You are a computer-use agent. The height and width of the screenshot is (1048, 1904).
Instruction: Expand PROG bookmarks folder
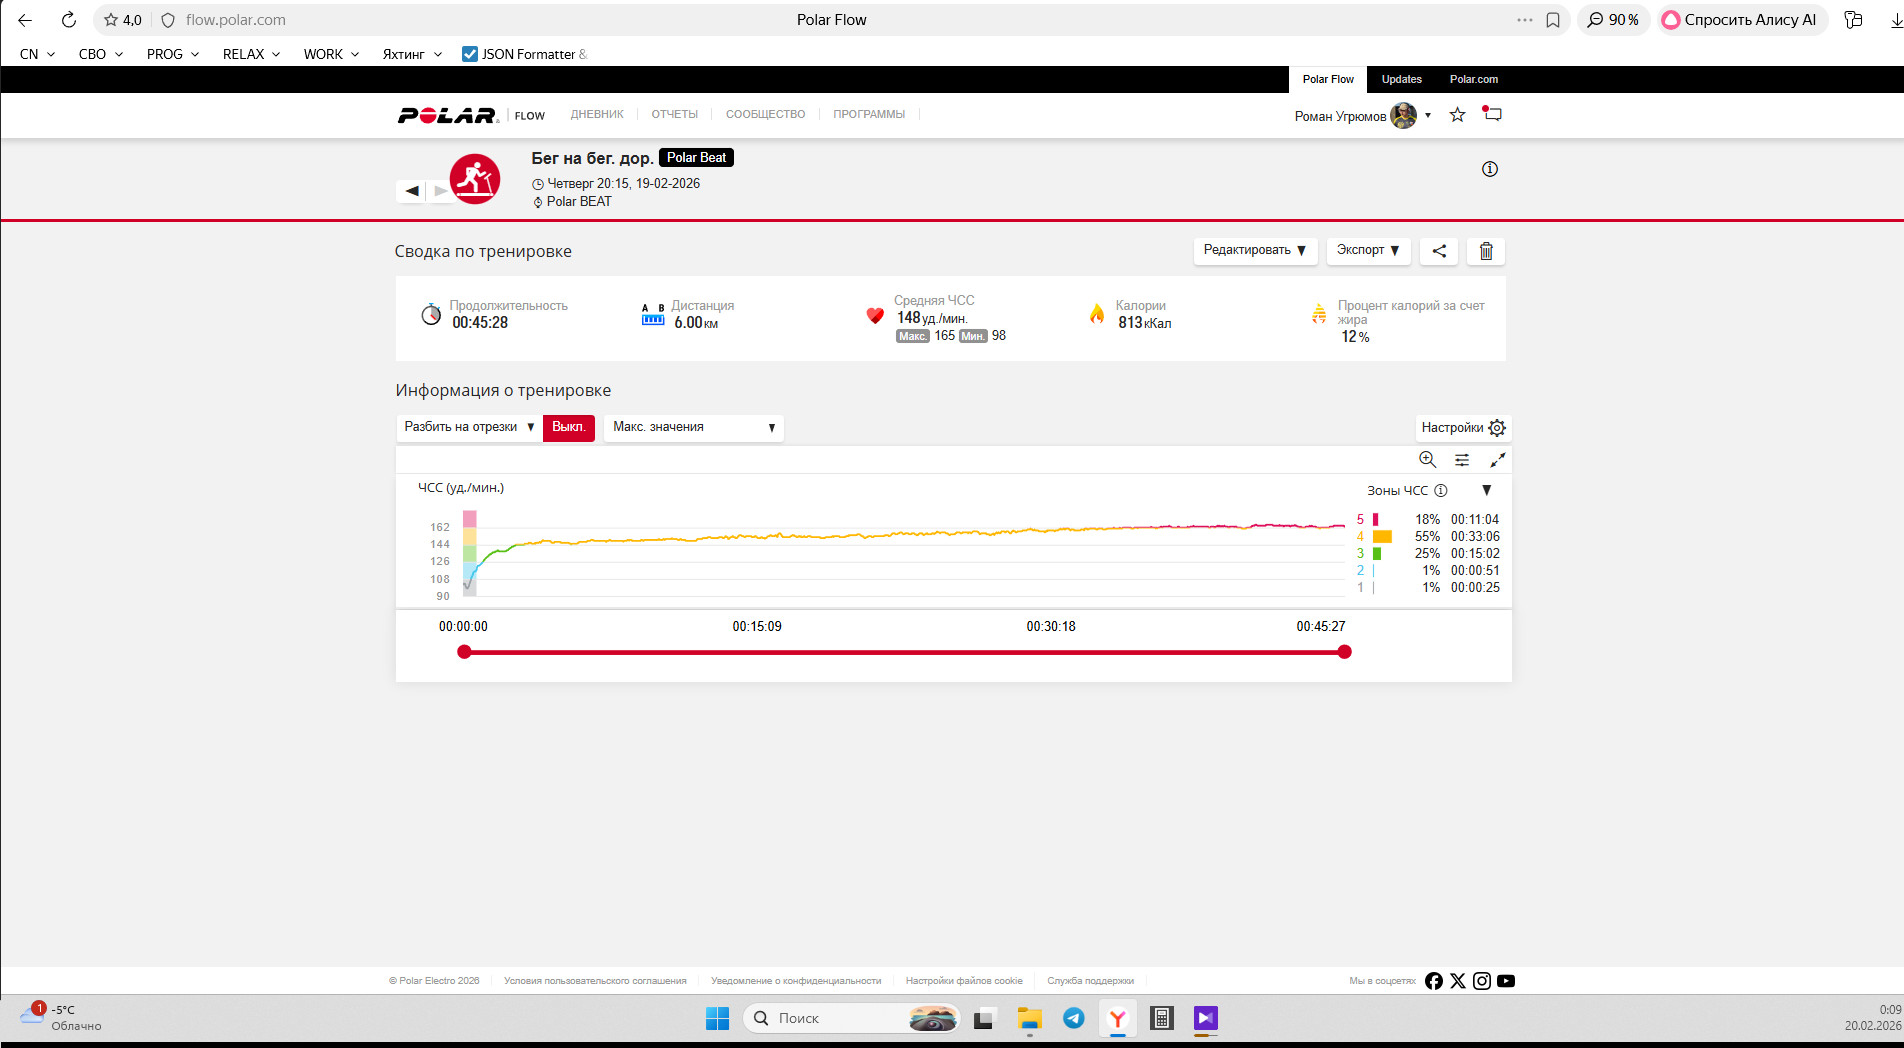click(x=173, y=54)
